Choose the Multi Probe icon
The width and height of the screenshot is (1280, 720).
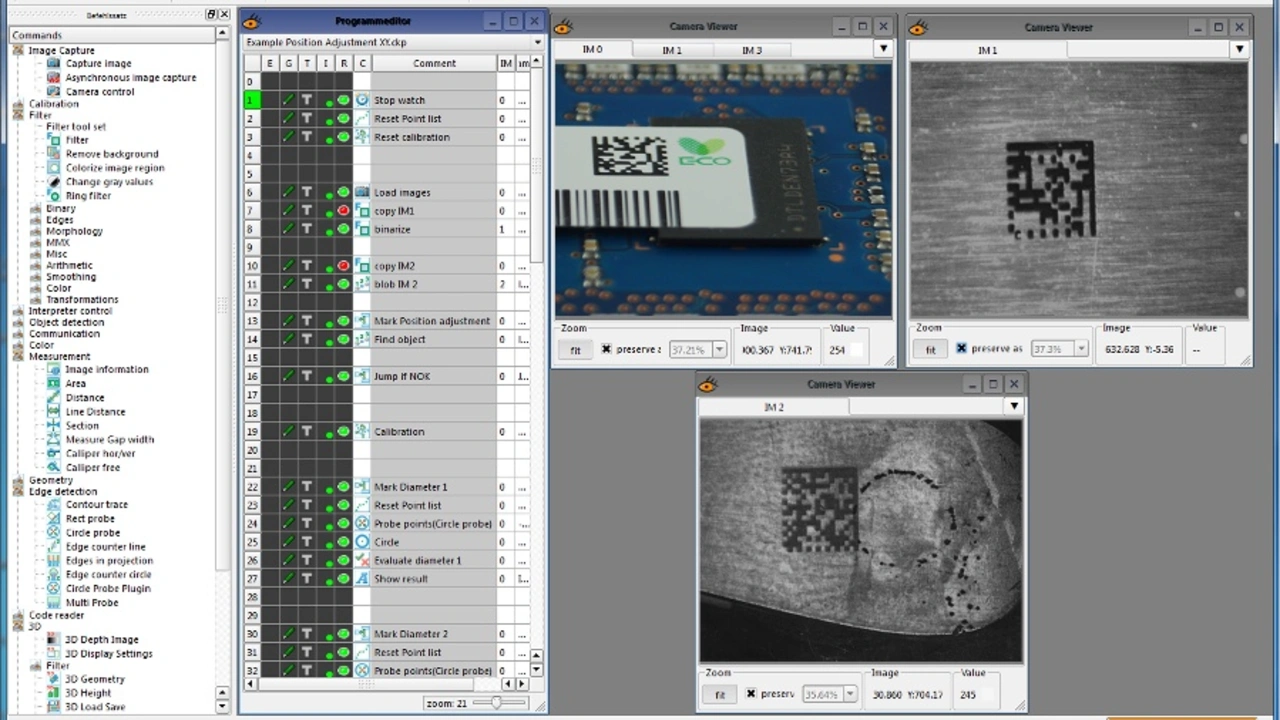(x=54, y=603)
